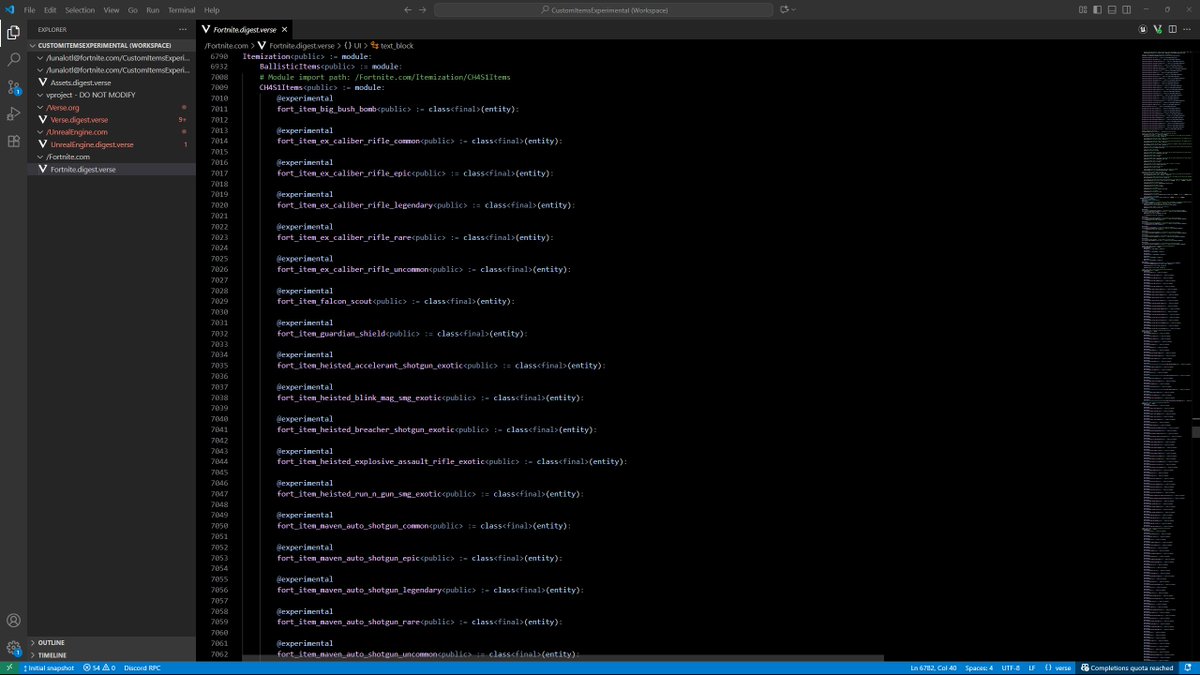This screenshot has height=675, width=1200.
Task: Collapse the /UnrealEngine.com folder
Action: click(x=112, y=132)
